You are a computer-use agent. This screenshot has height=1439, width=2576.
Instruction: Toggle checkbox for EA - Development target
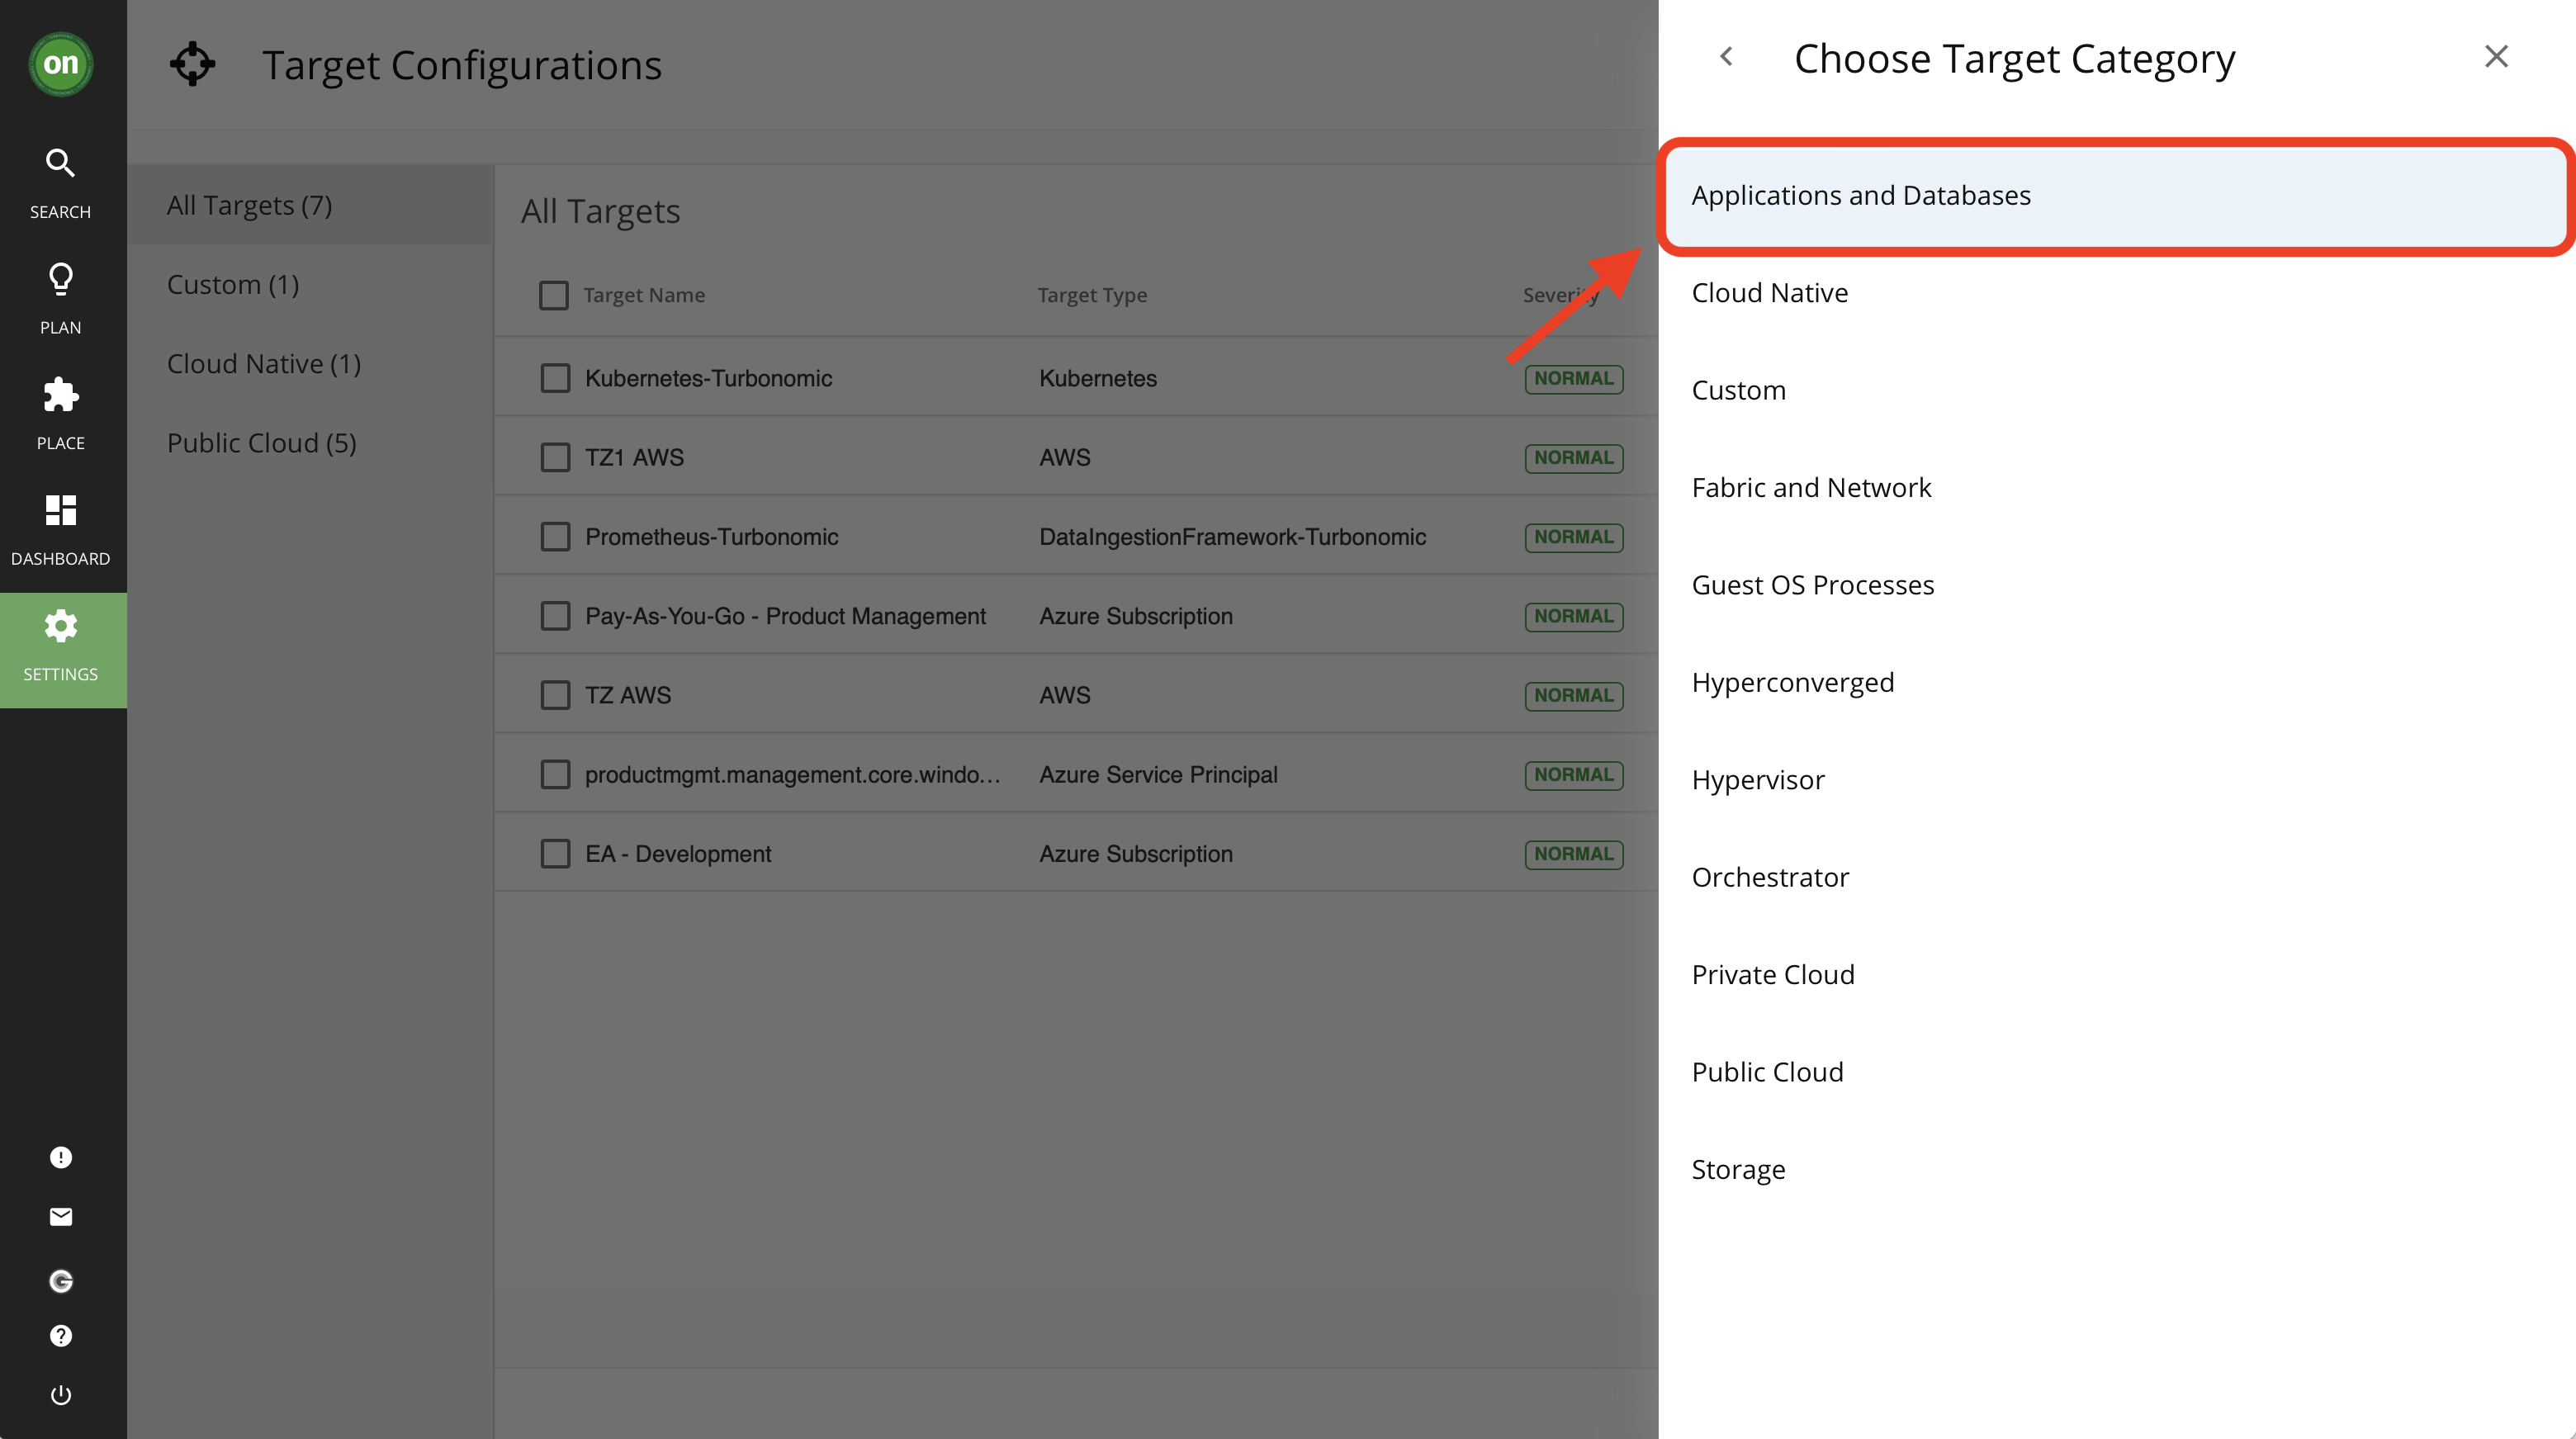click(x=556, y=853)
